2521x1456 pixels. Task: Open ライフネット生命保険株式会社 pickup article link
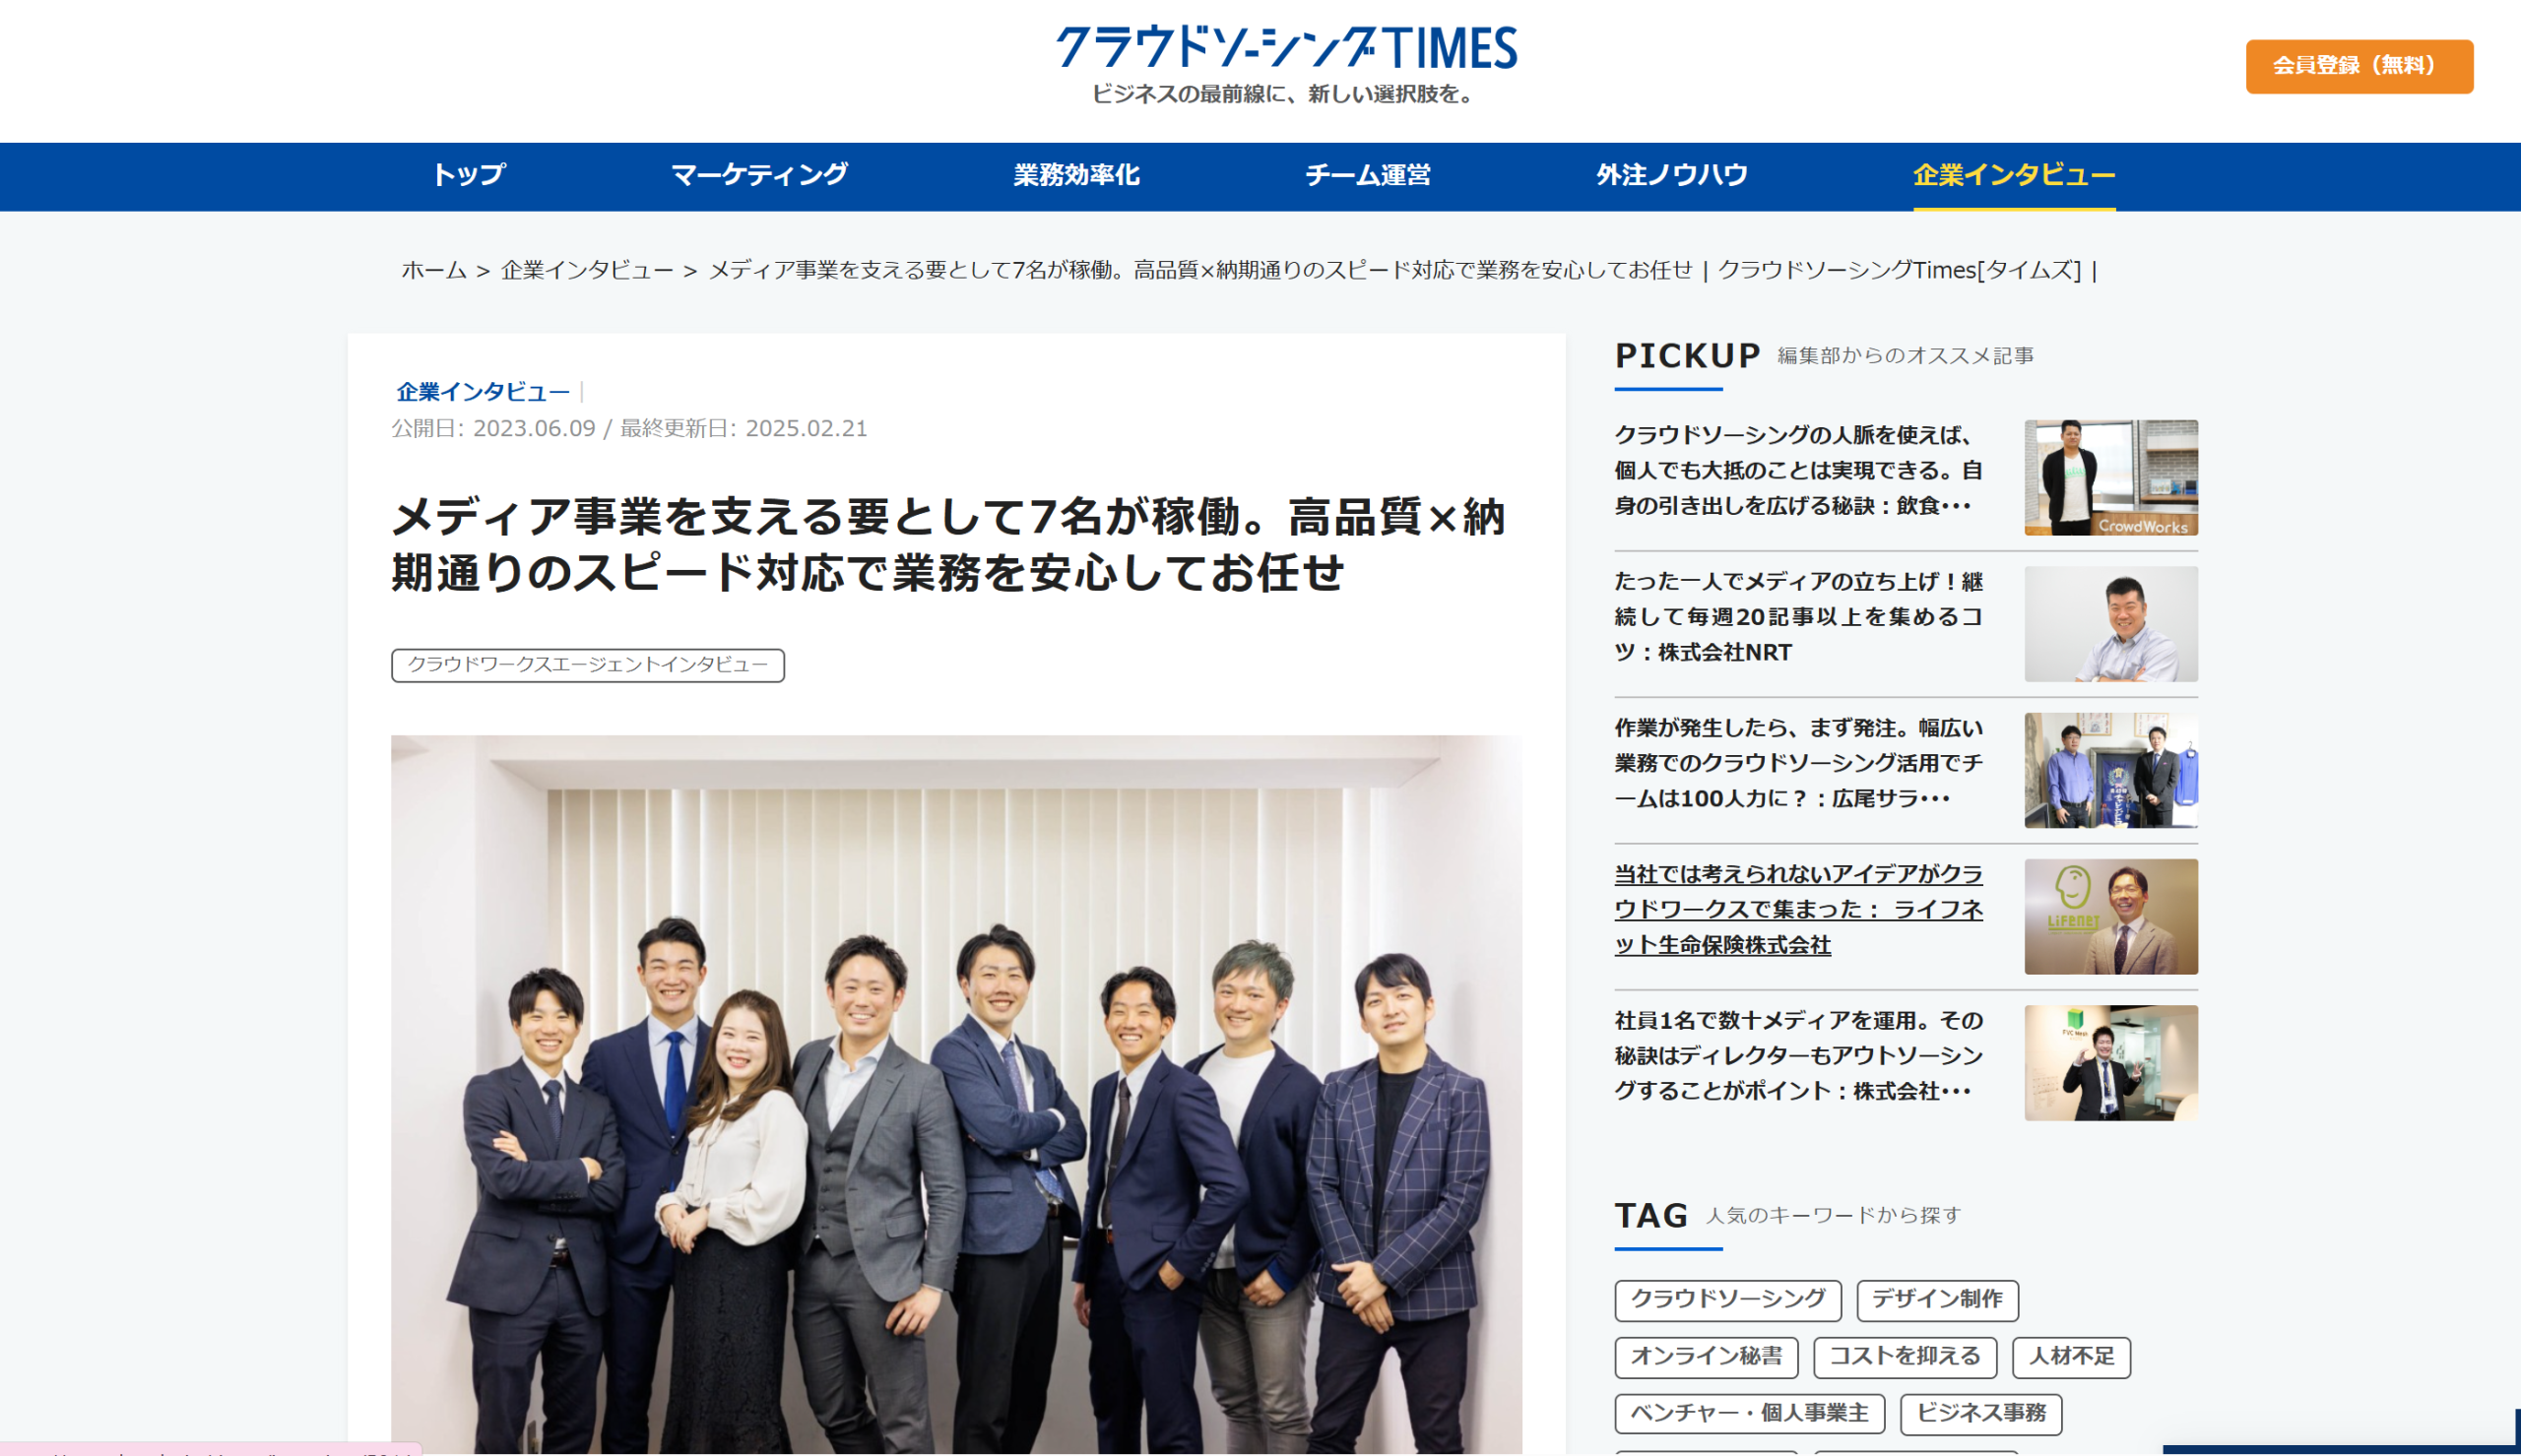(1797, 909)
